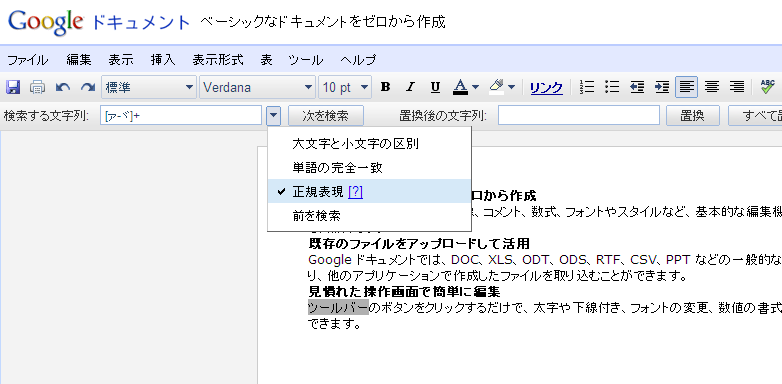
Task: Apply the text color A icon
Action: pyautogui.click(x=460, y=87)
